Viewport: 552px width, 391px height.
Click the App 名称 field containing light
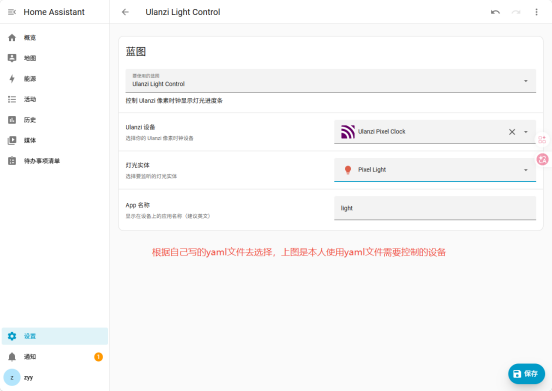point(435,208)
